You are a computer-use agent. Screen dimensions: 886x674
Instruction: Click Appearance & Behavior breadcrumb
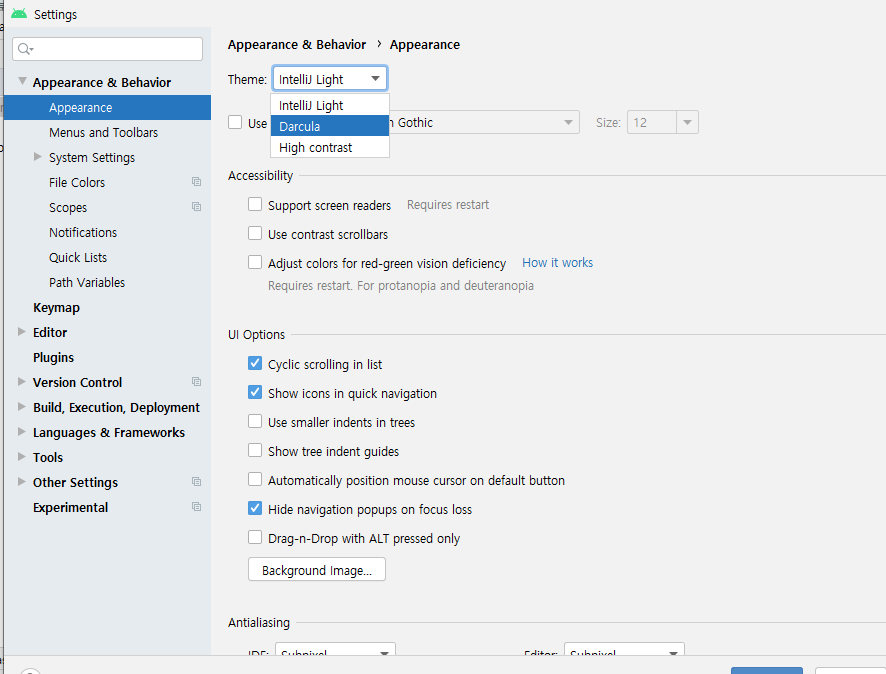(x=297, y=45)
